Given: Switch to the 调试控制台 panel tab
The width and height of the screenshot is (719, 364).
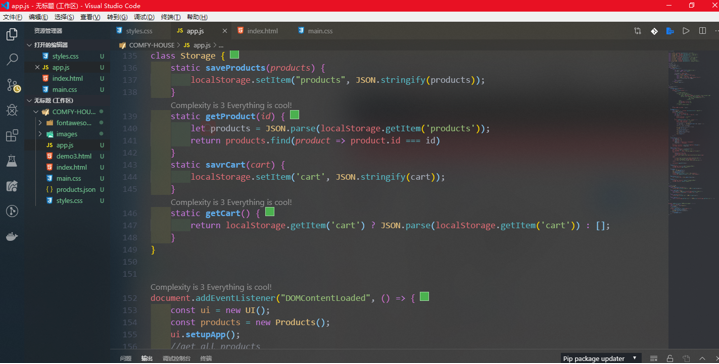Looking at the screenshot, I should point(177,358).
